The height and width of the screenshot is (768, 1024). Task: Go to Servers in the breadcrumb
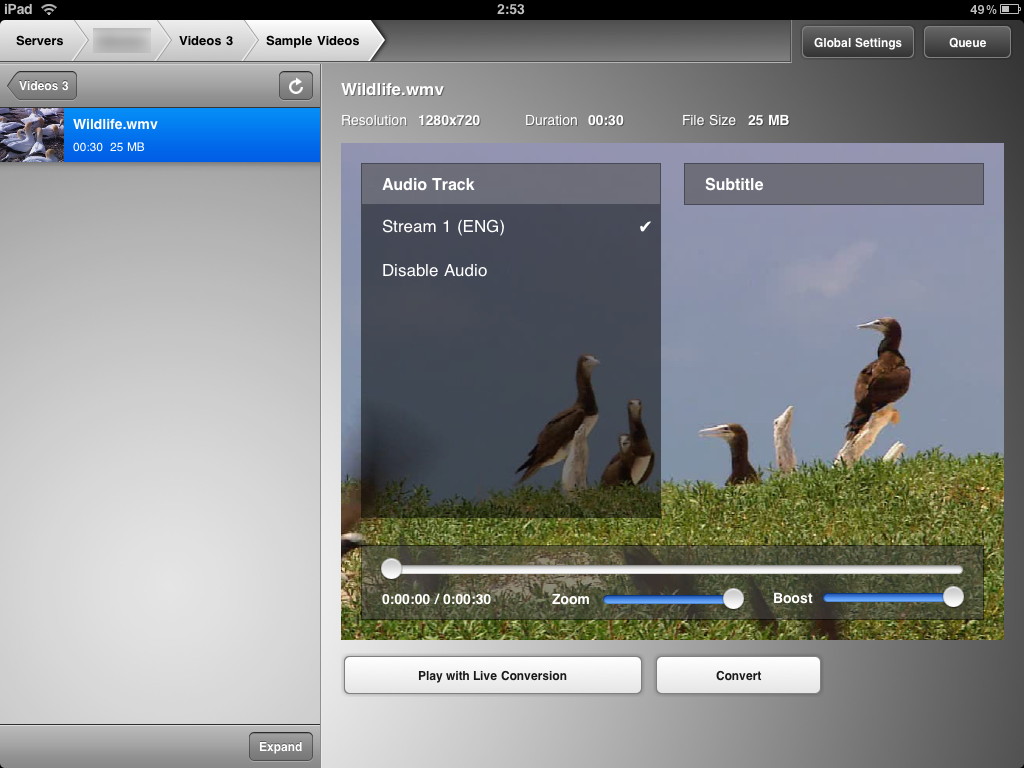click(39, 41)
